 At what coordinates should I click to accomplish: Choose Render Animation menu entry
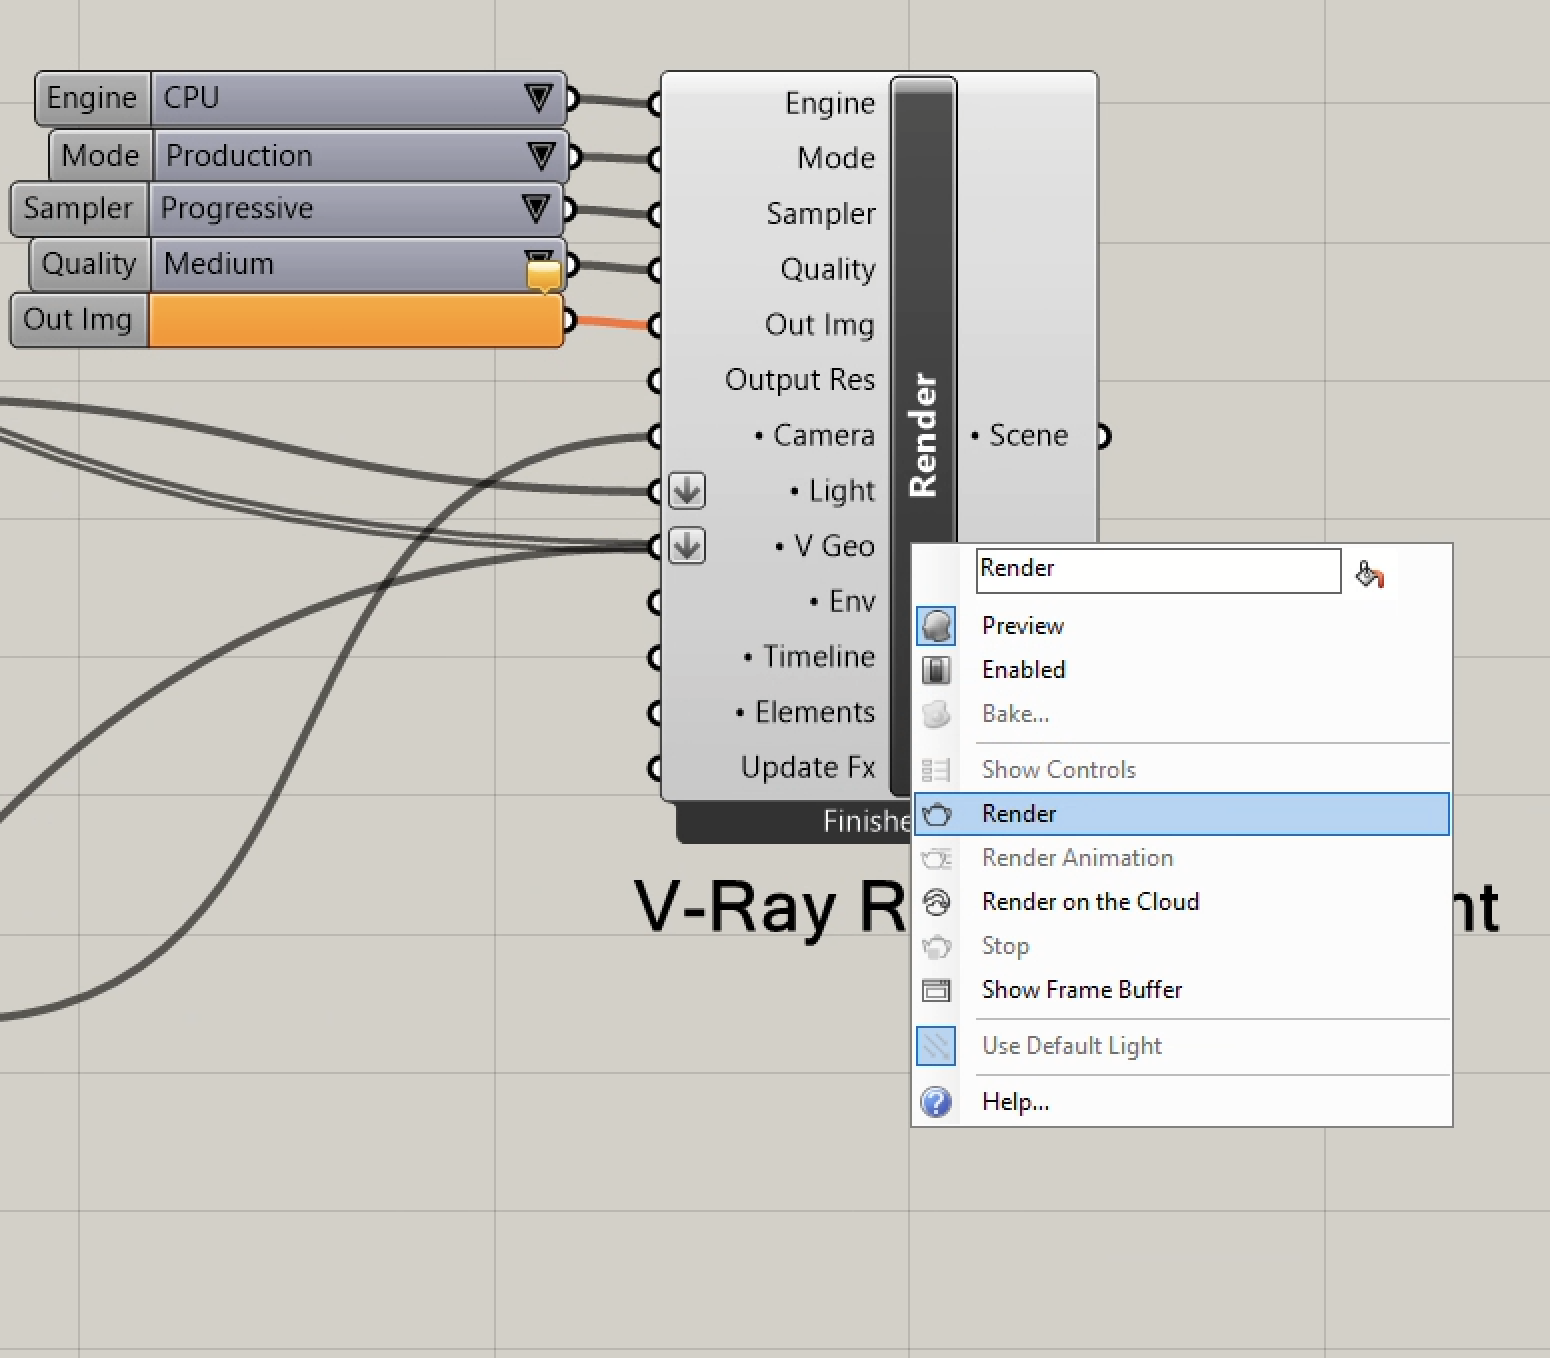[x=1182, y=858]
